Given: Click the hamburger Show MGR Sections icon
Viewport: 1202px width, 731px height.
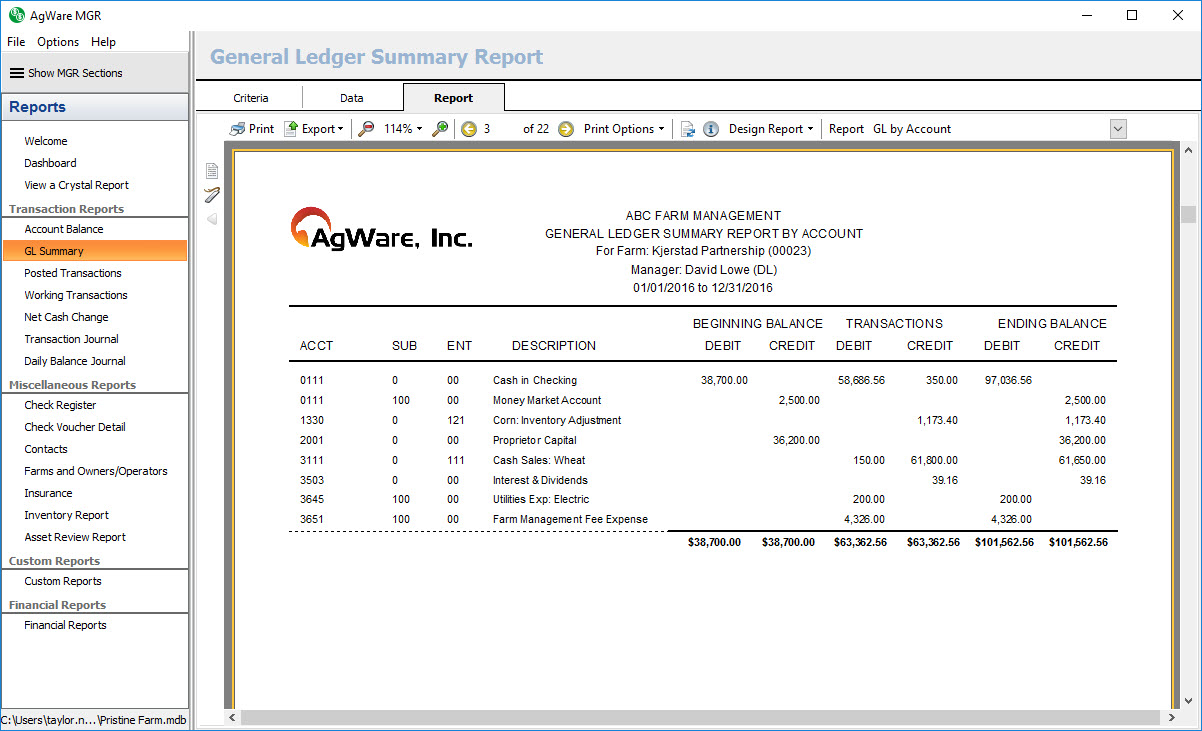Looking at the screenshot, I should pyautogui.click(x=17, y=73).
